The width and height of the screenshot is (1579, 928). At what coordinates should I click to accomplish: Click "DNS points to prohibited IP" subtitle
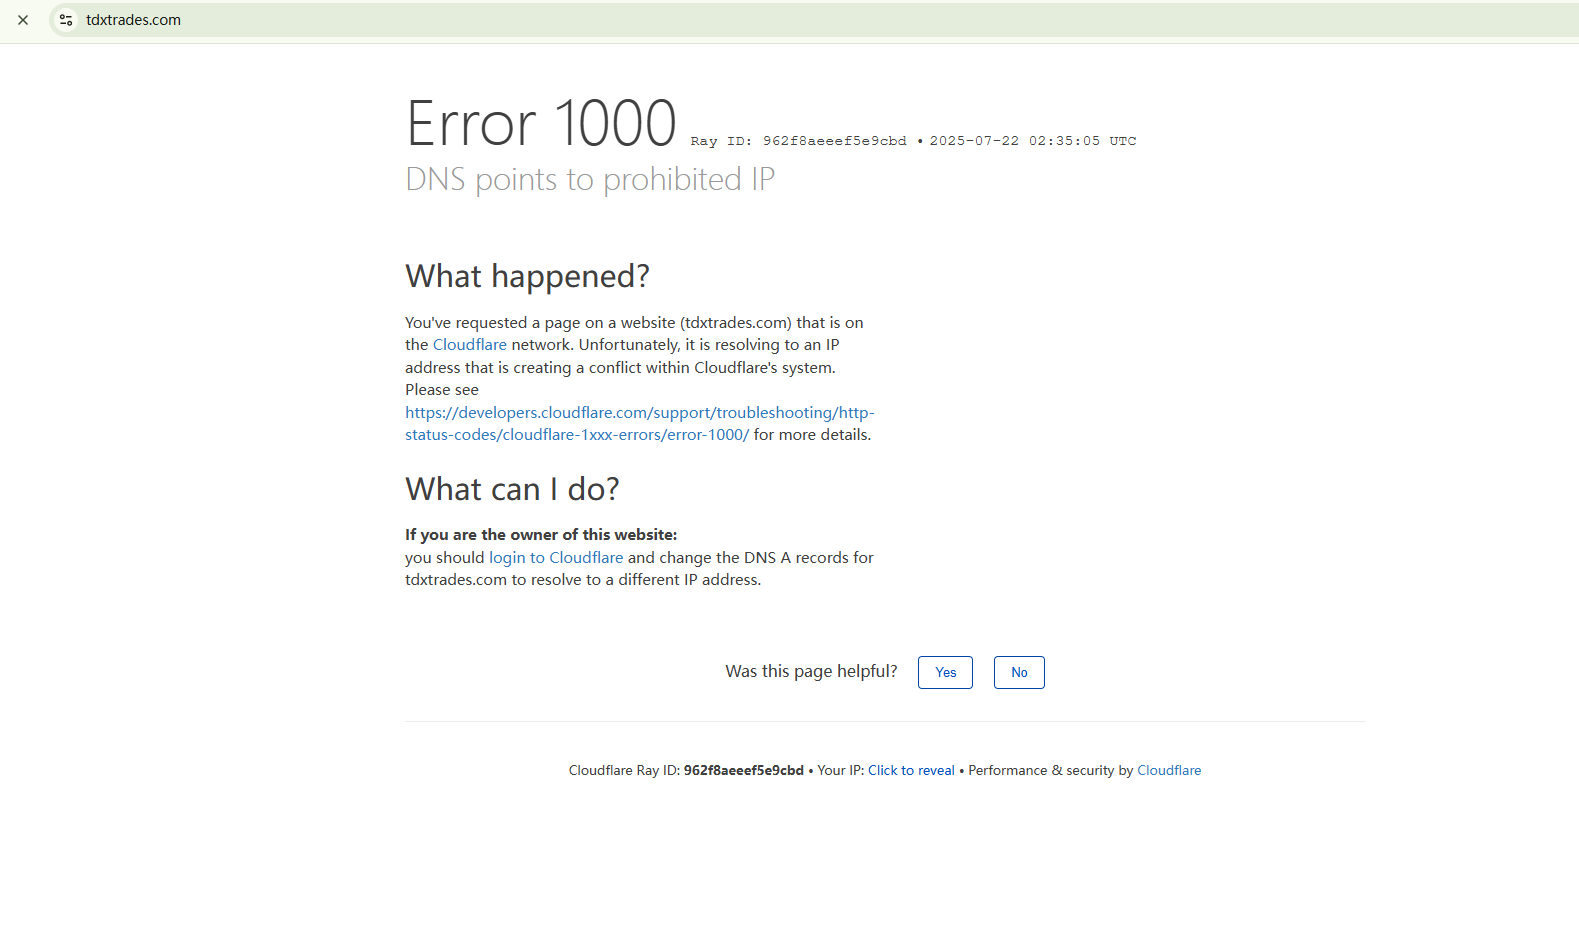click(x=590, y=180)
